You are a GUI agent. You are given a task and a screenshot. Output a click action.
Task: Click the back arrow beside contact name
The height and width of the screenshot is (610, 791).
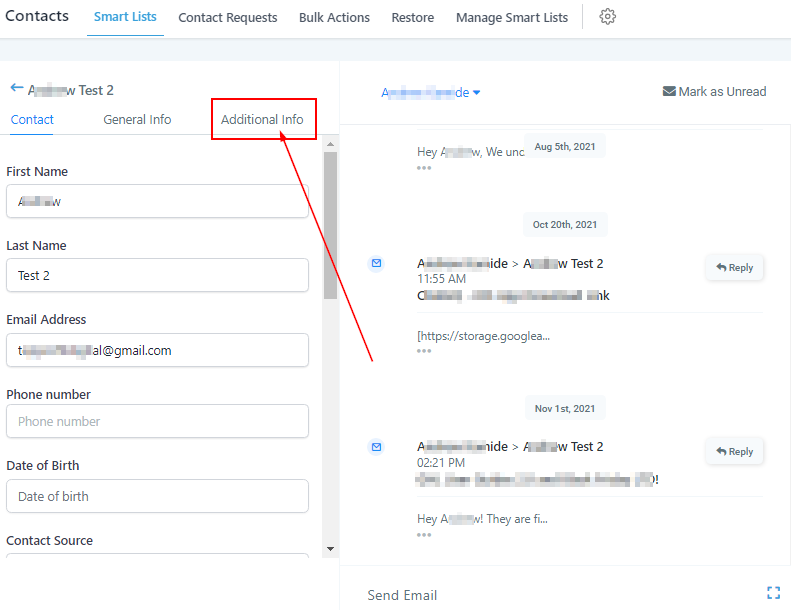(16, 89)
